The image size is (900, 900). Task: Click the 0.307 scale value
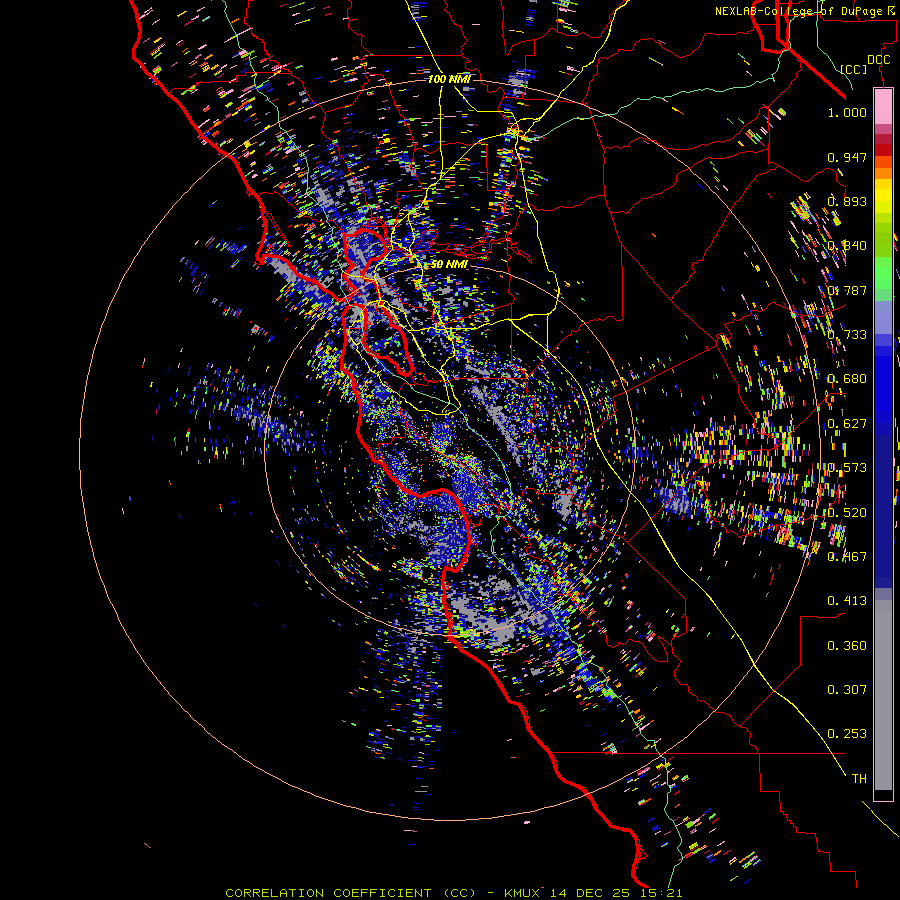coord(847,689)
